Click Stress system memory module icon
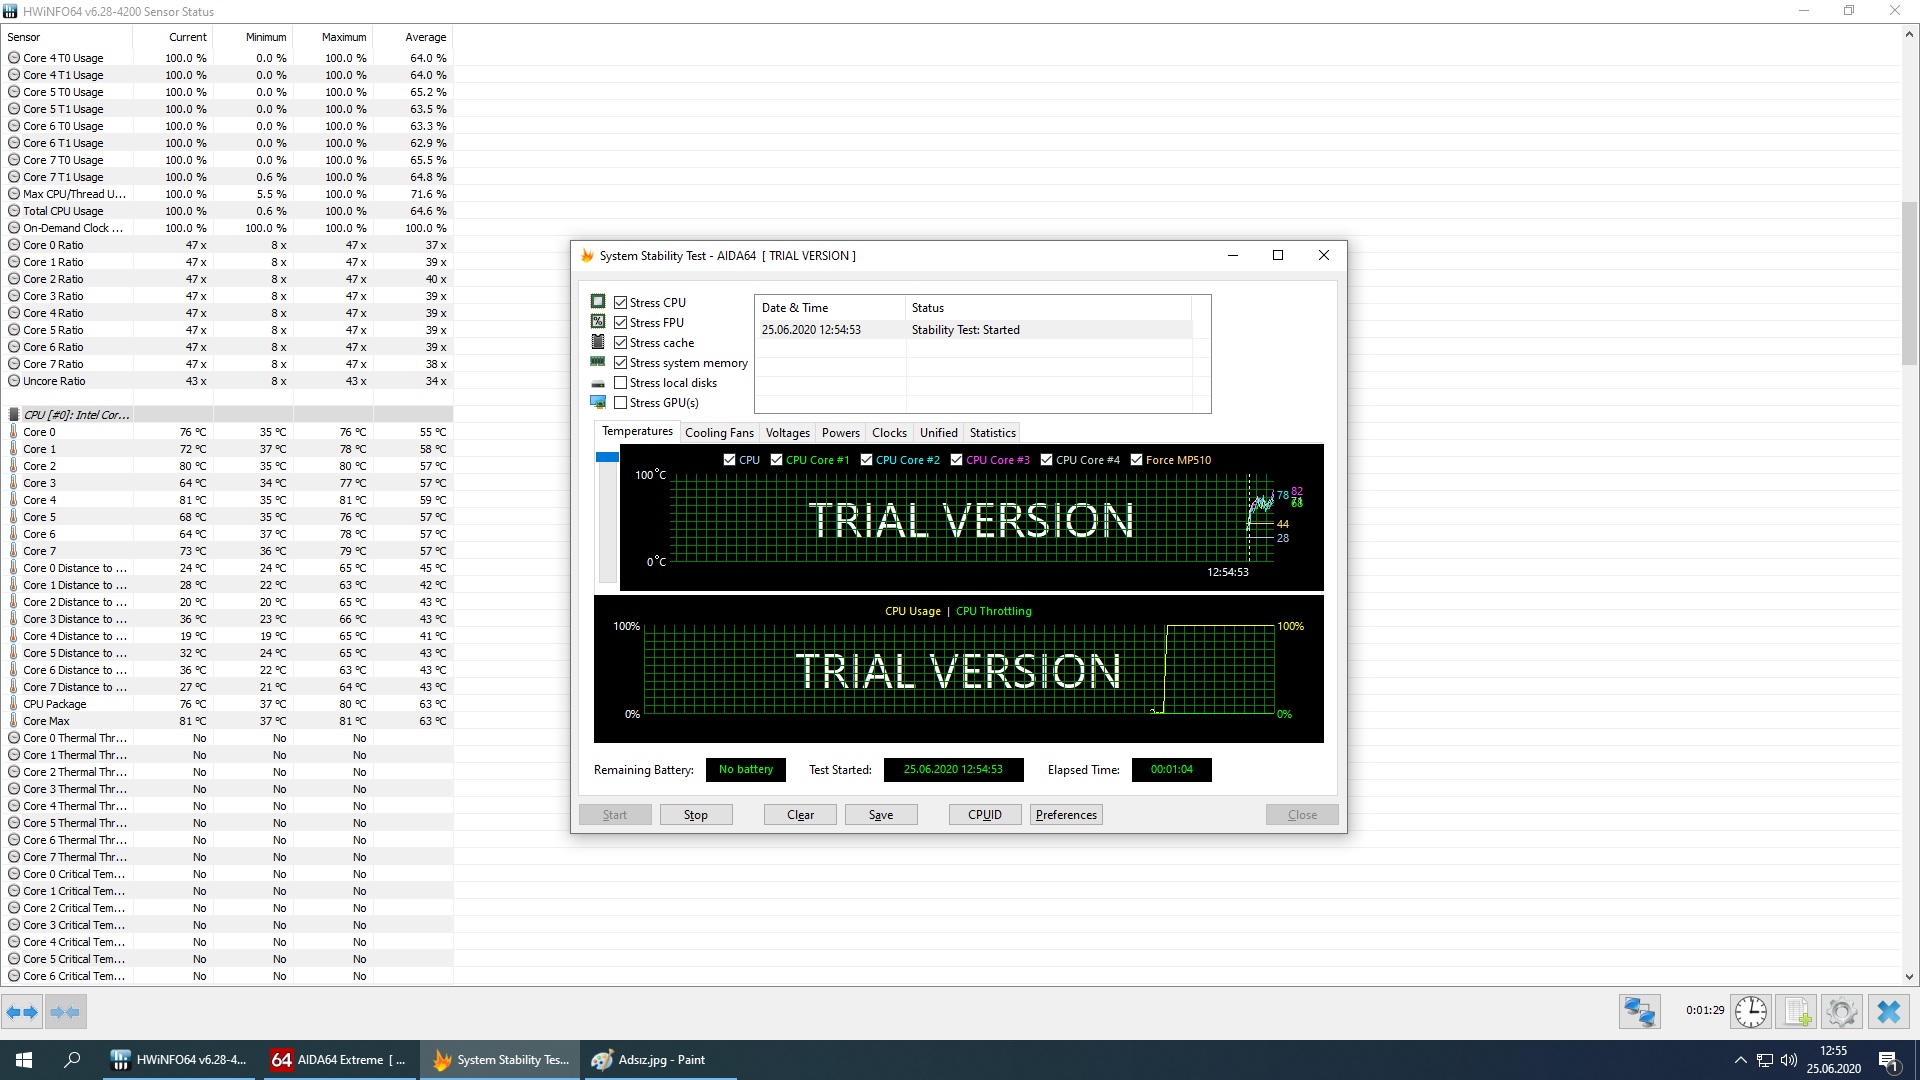Screen dimensions: 1920x1080 click(598, 362)
